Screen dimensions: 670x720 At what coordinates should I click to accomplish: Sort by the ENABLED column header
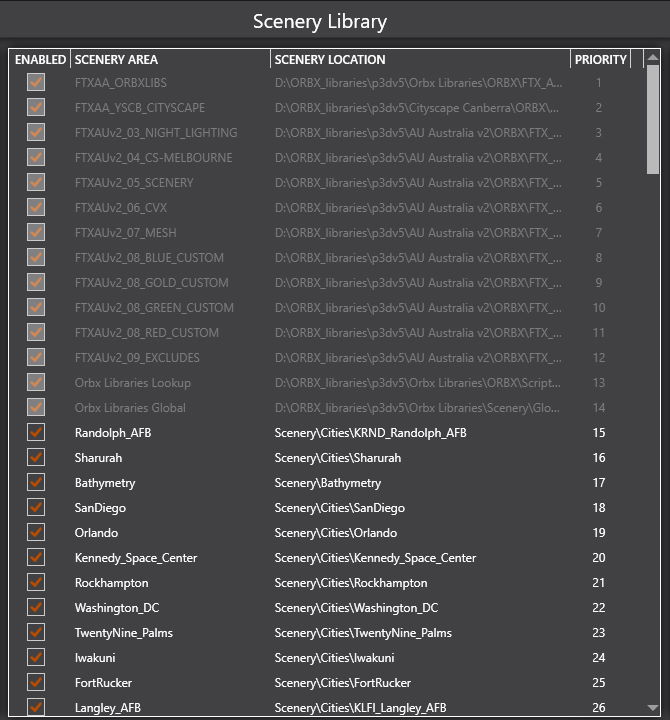point(40,60)
